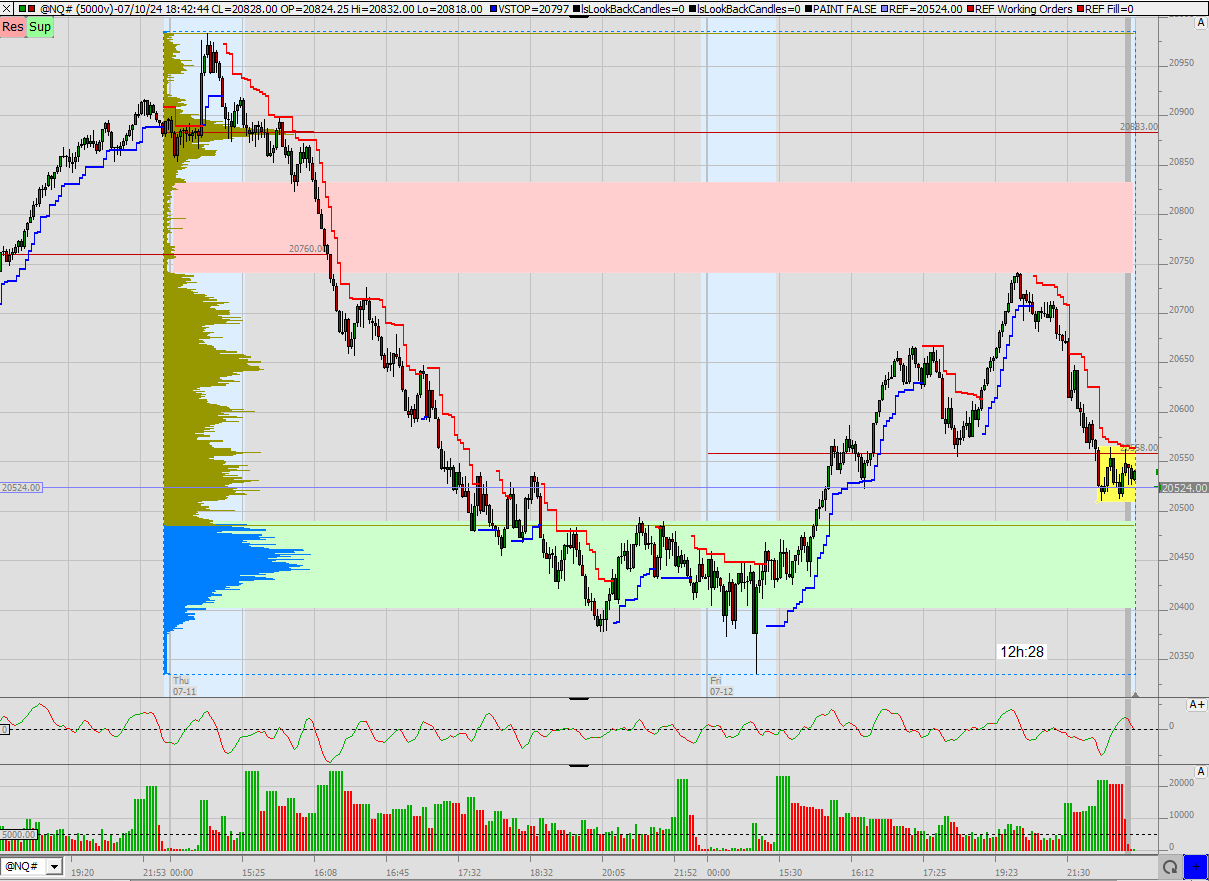
Task: Click the Thu 07-11 date marker
Action: [x=184, y=685]
